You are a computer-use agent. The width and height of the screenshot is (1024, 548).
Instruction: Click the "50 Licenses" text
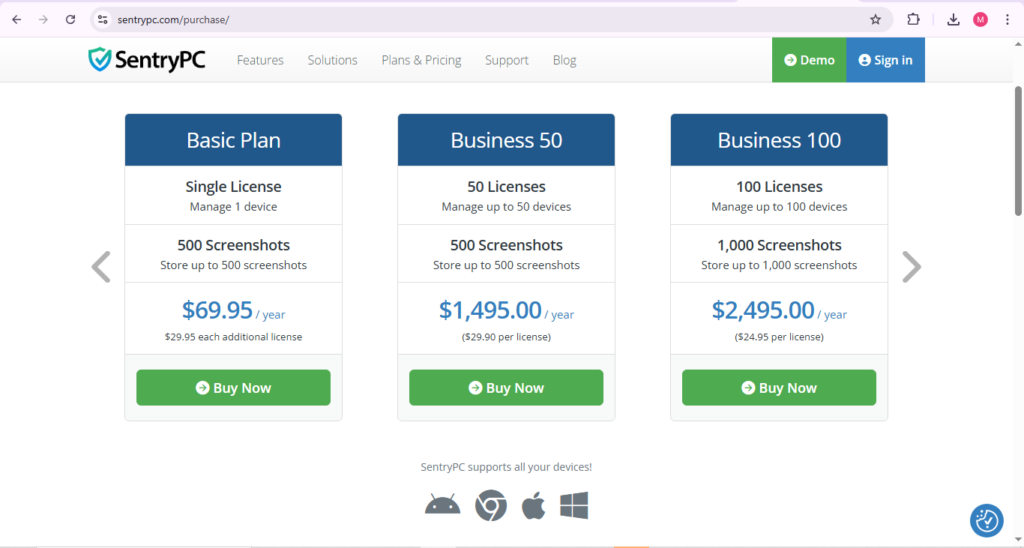(506, 186)
